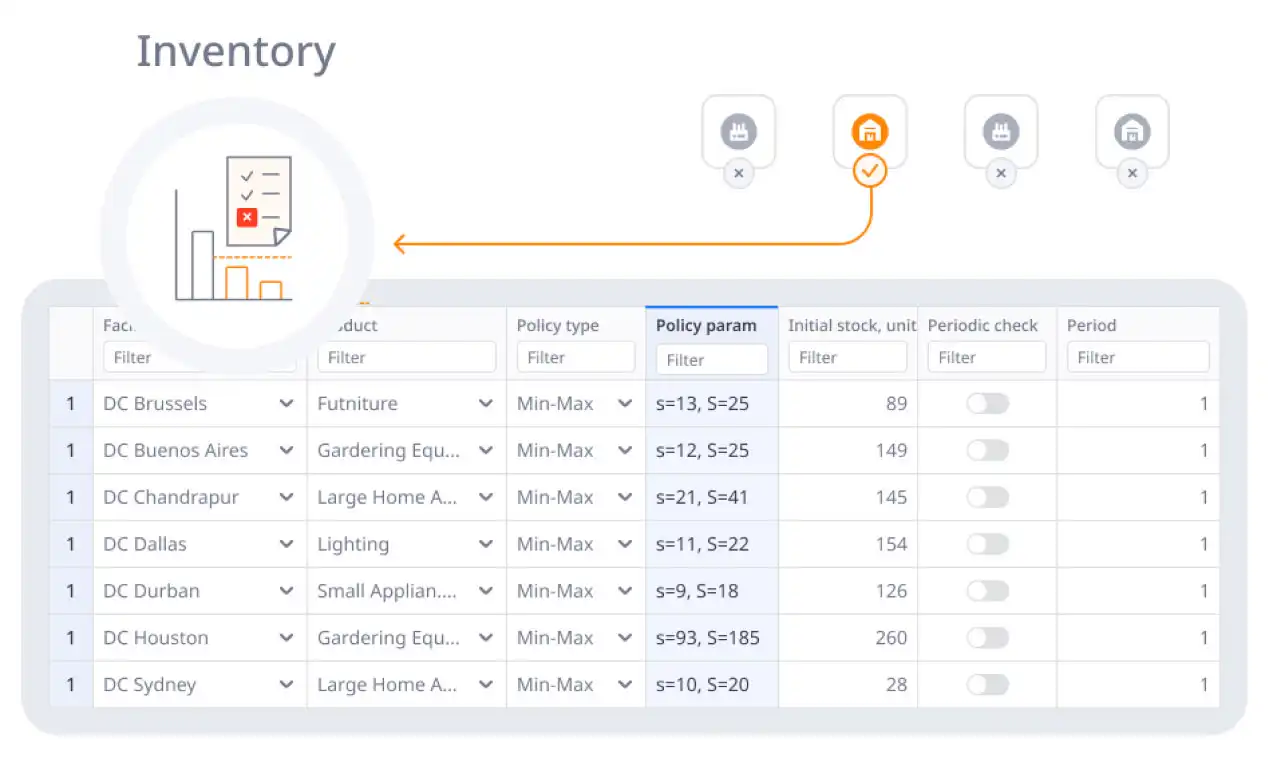
Task: Click the first gray factory icon
Action: point(738,131)
